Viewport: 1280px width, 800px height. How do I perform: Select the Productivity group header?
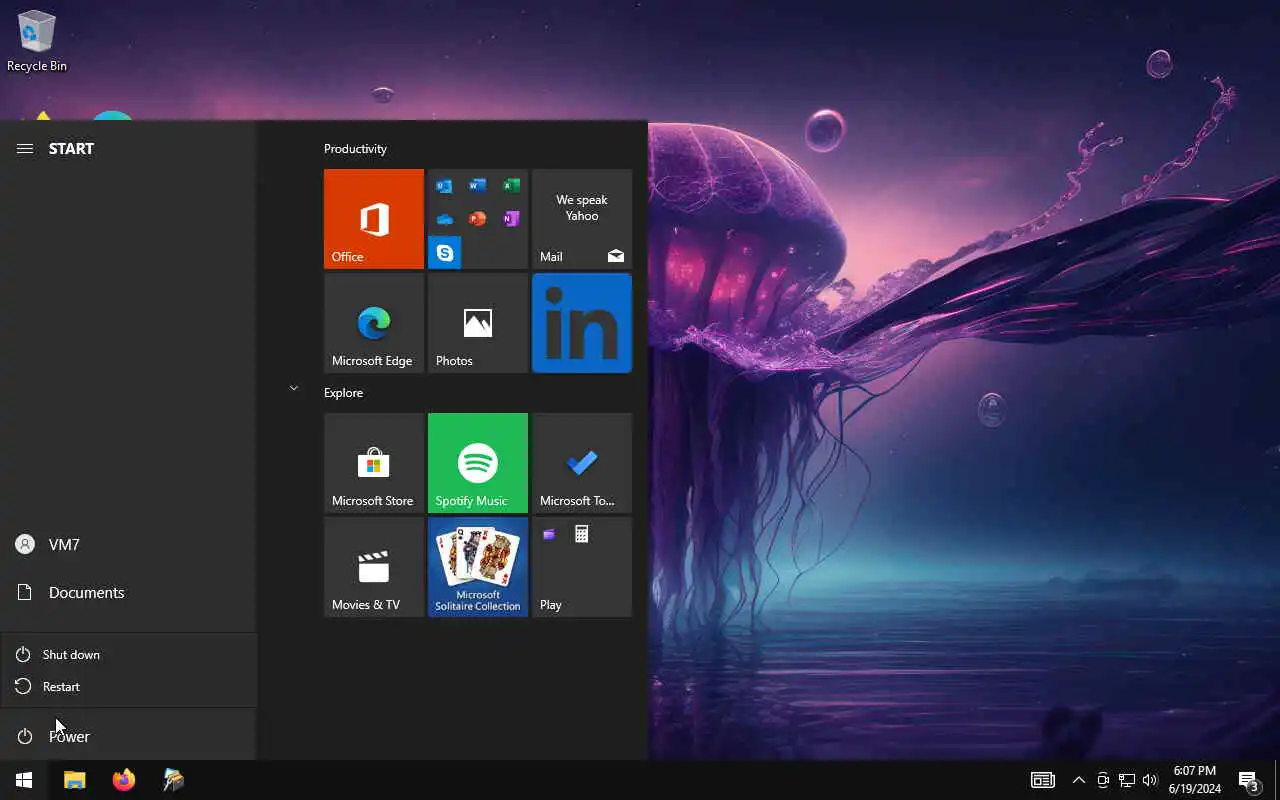pos(355,149)
